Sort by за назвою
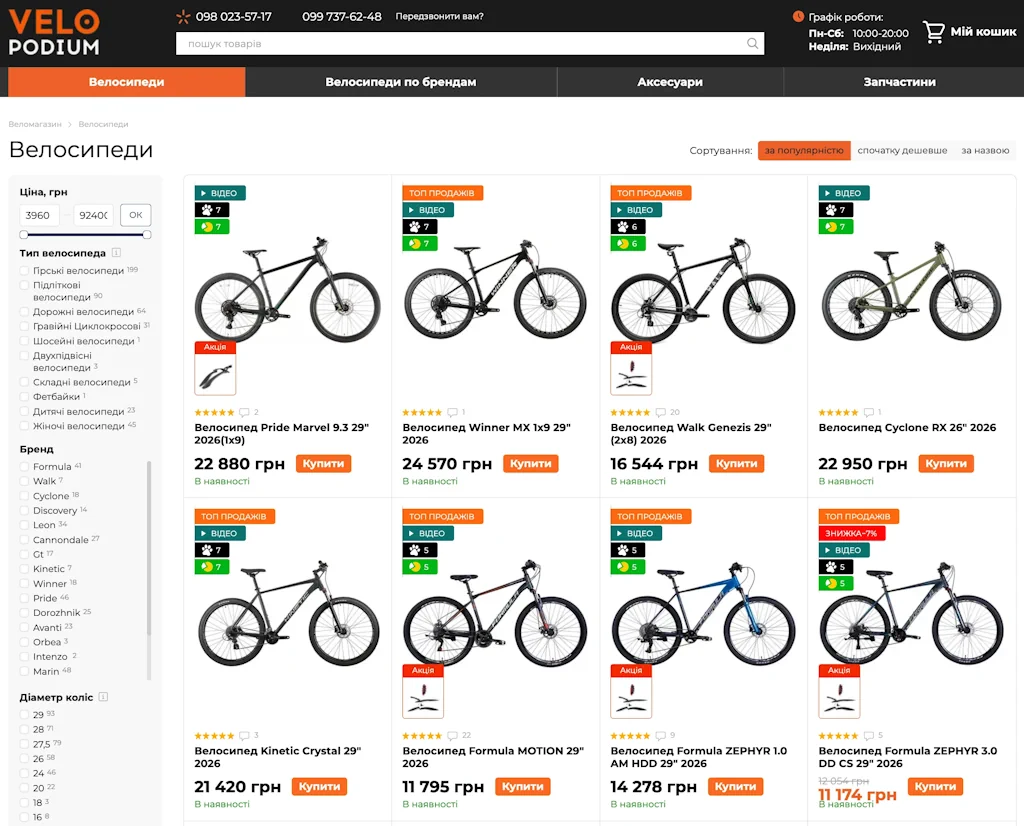The width and height of the screenshot is (1024, 826). pos(985,150)
